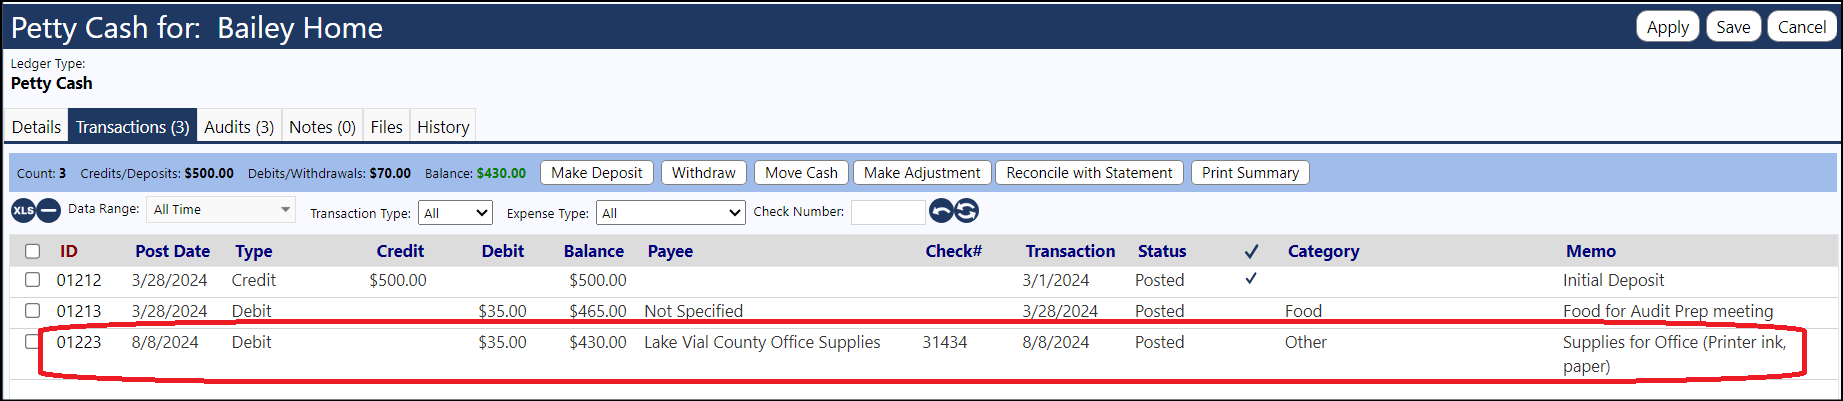Click the Print Summary button
Viewport: 1843px width, 401px height.
click(x=1250, y=173)
